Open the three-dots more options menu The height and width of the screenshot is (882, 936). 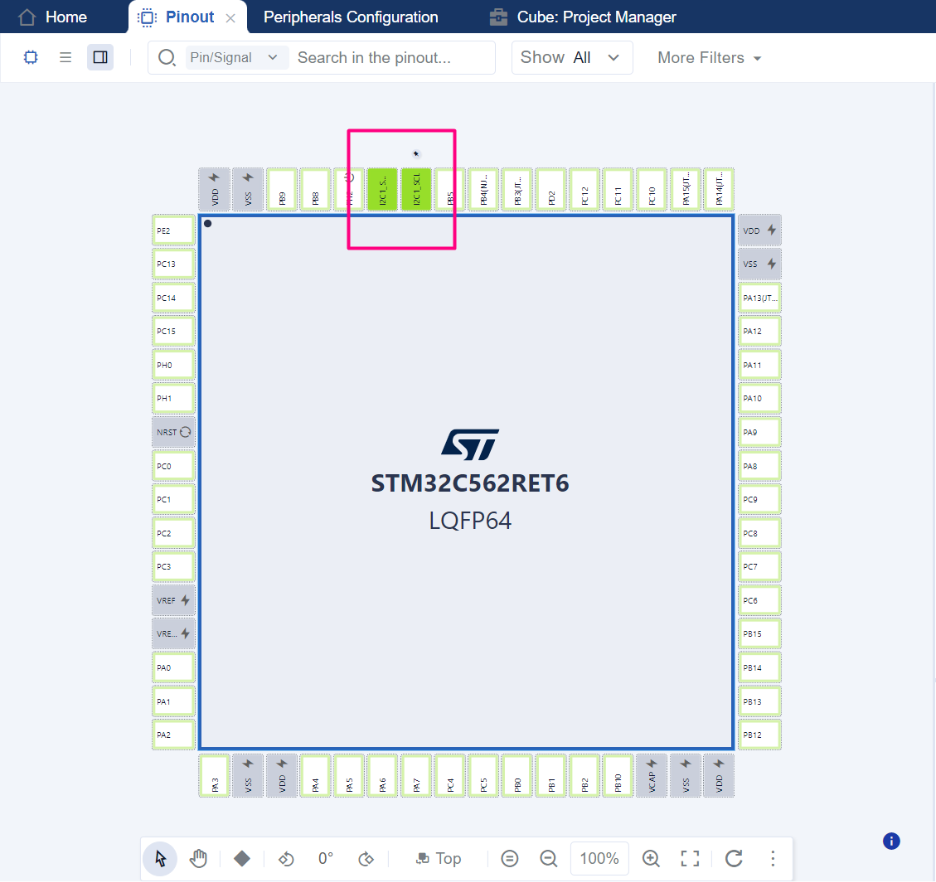pyautogui.click(x=773, y=859)
